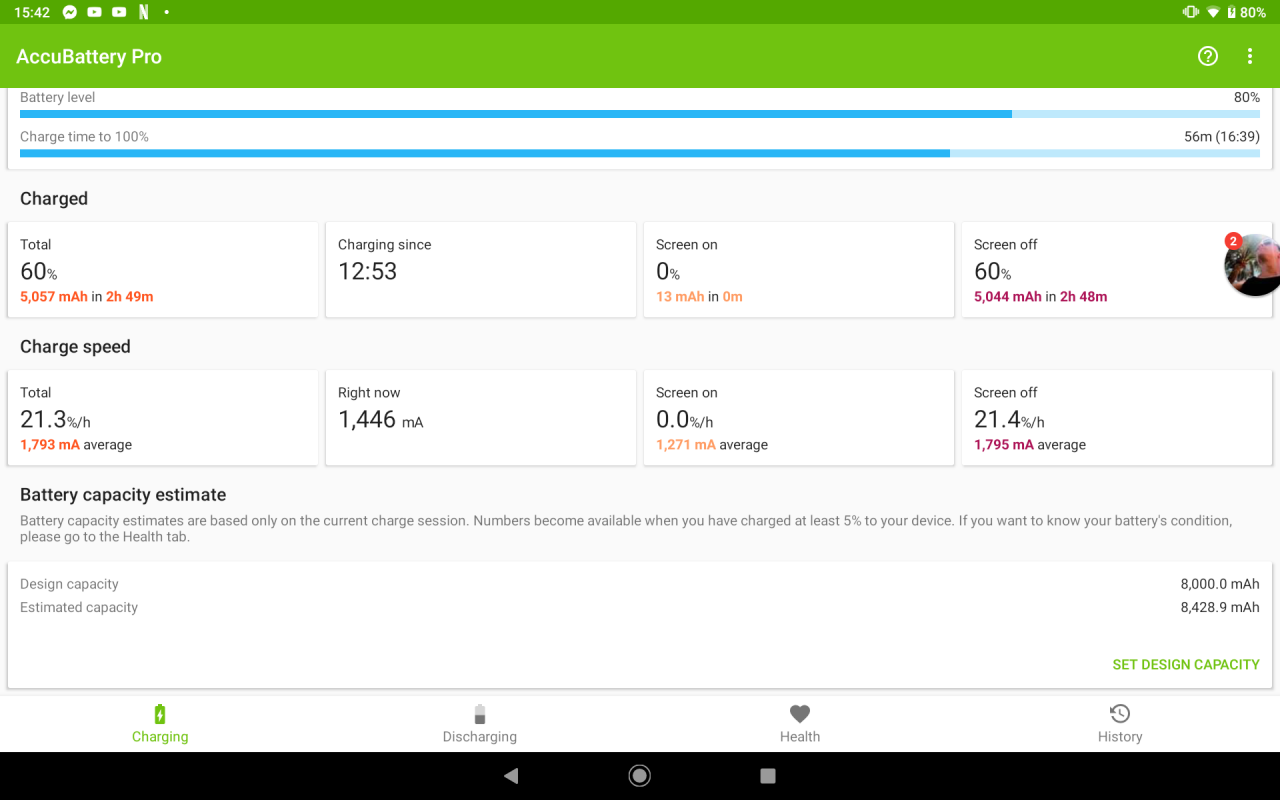1280x800 pixels.
Task: Tap the Android back navigation button
Action: (511, 776)
